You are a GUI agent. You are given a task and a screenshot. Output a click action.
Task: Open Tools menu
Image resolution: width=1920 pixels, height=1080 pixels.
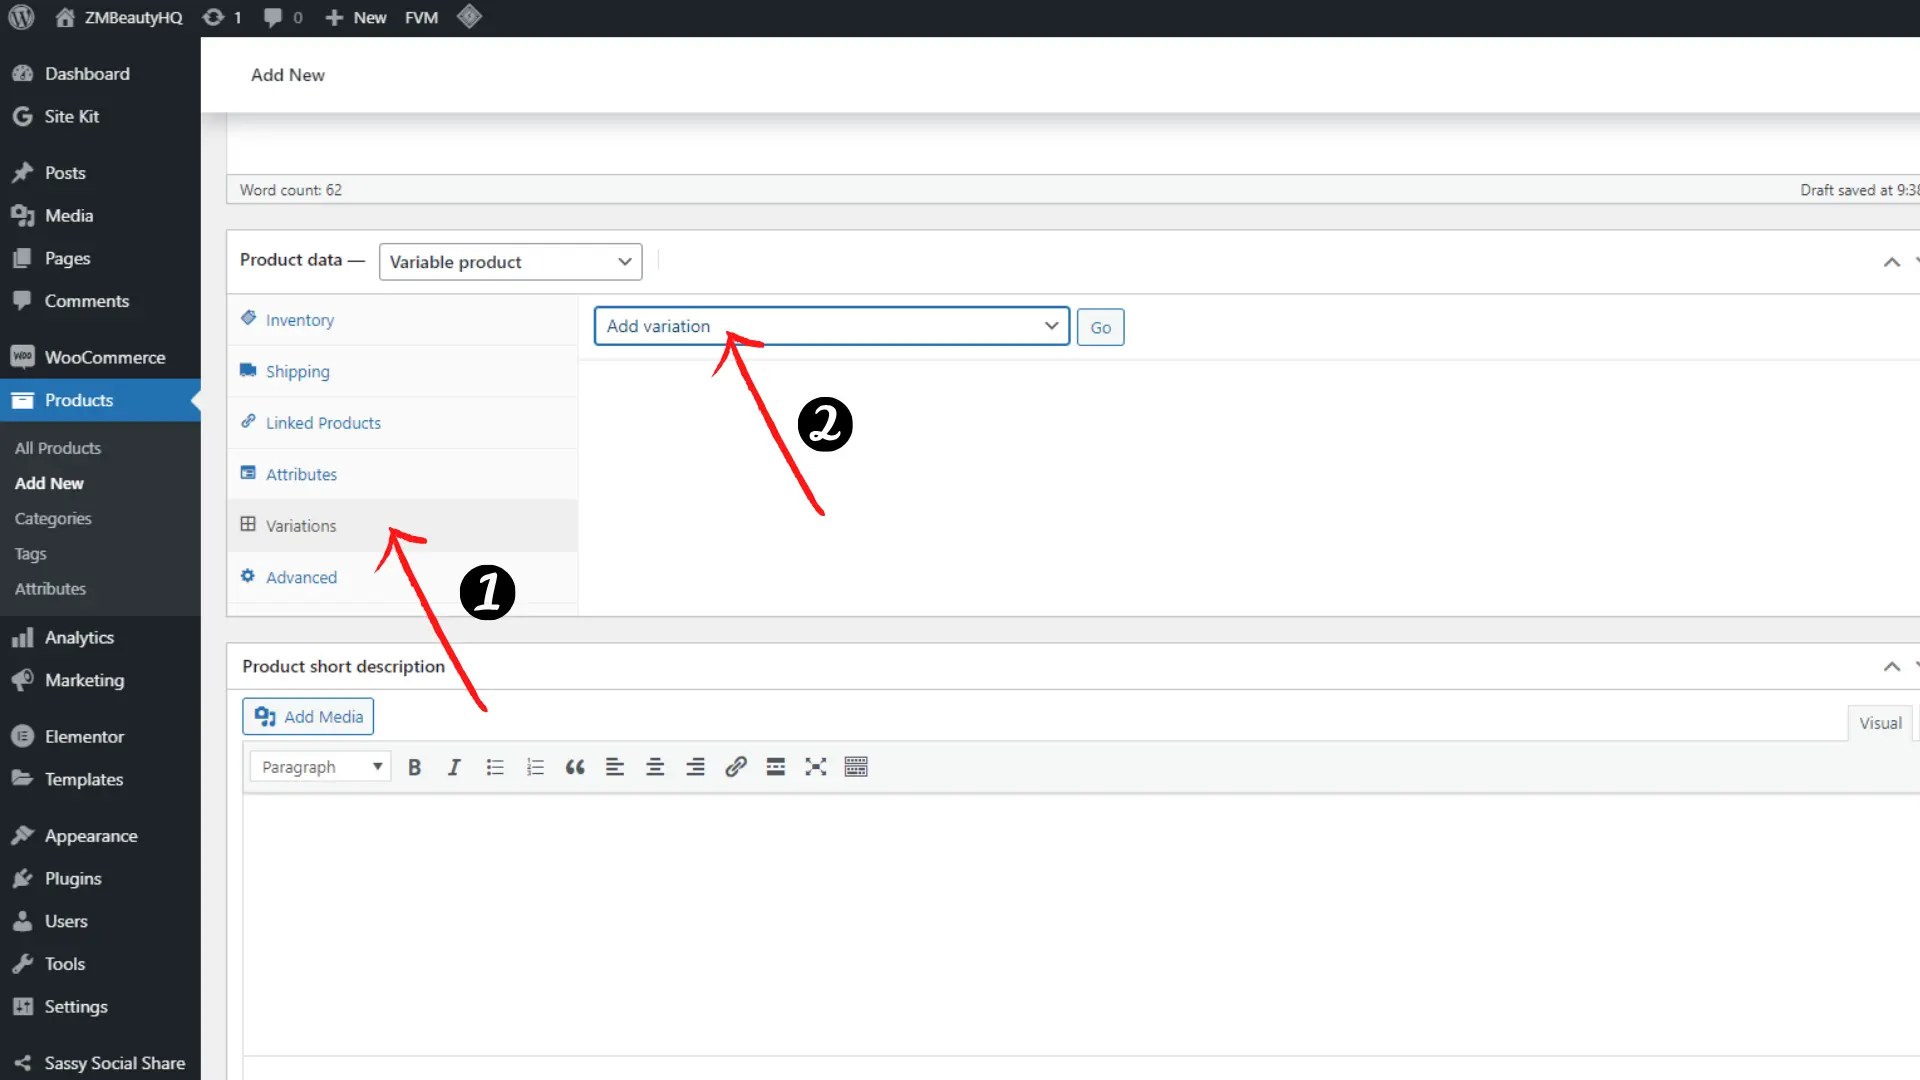click(x=100, y=964)
